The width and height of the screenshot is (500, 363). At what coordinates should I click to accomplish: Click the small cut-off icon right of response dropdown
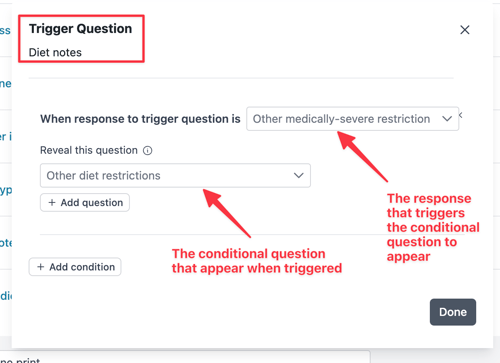pyautogui.click(x=460, y=115)
